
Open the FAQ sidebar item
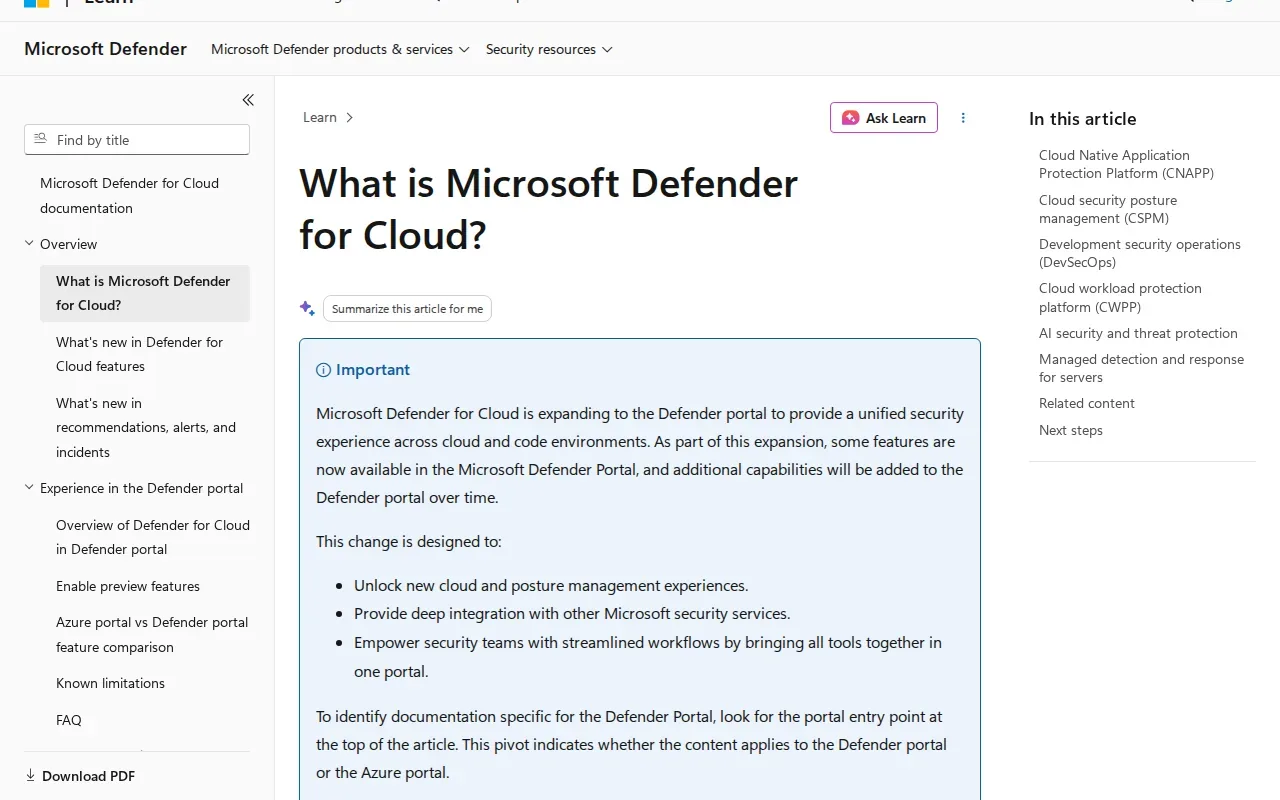(x=69, y=720)
